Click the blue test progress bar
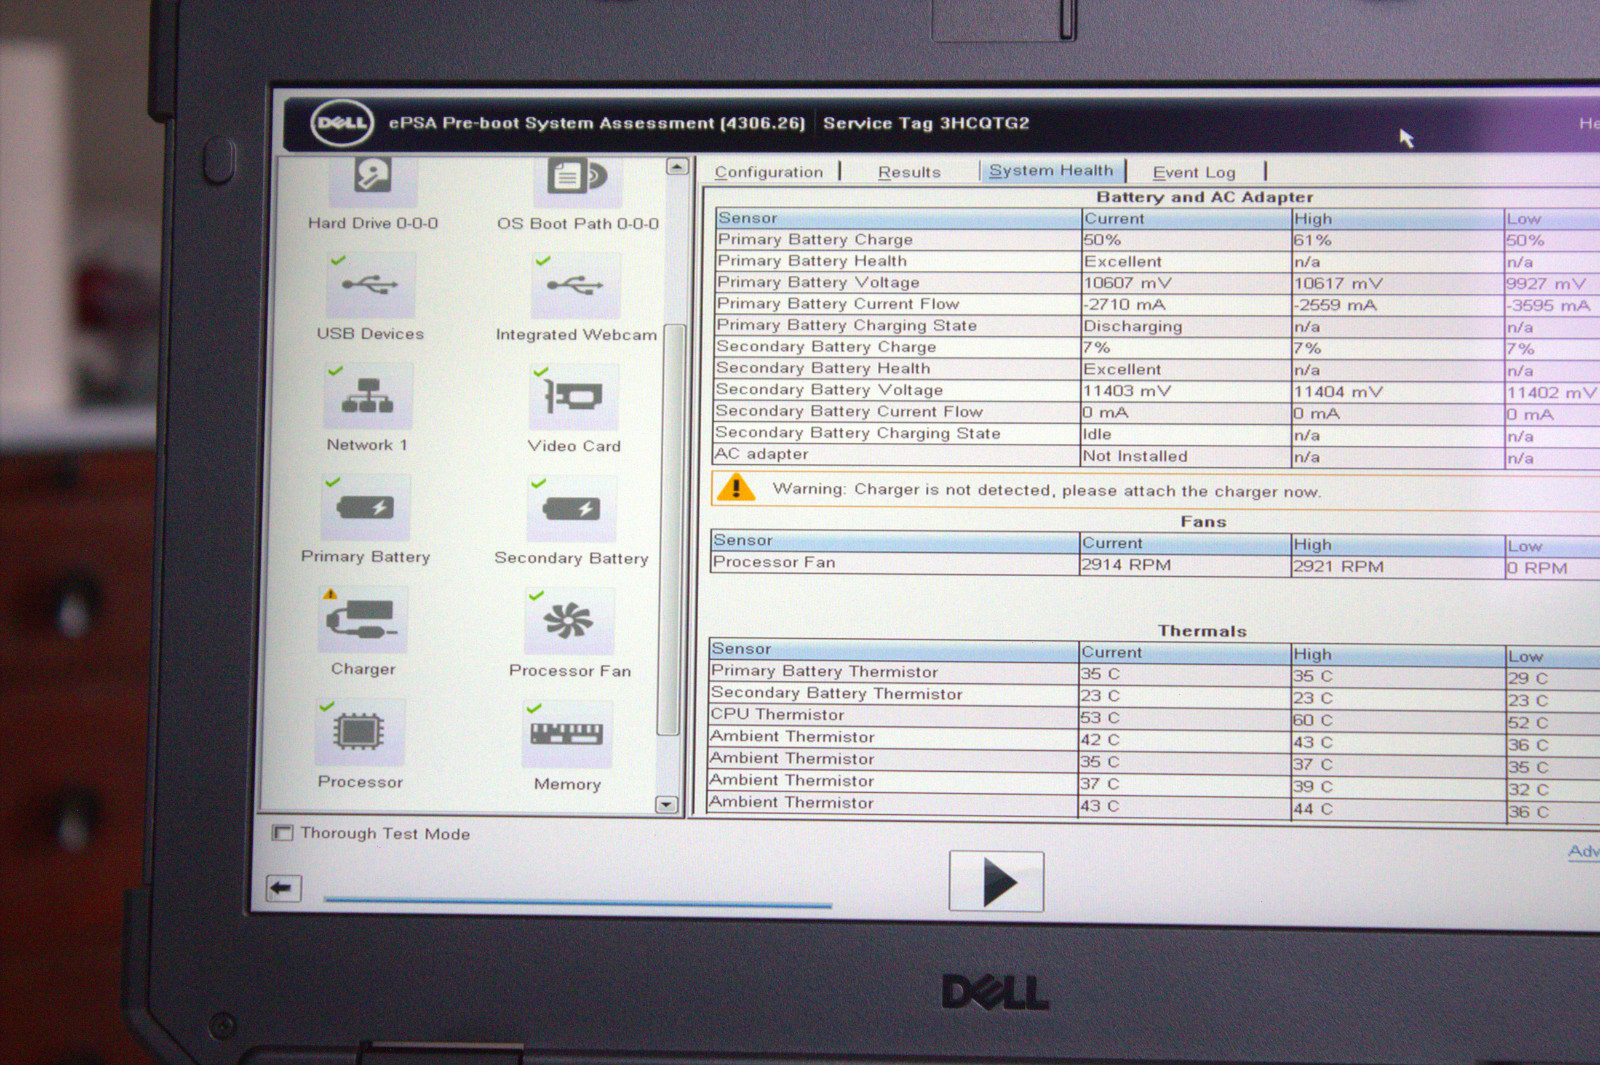 pyautogui.click(x=578, y=903)
